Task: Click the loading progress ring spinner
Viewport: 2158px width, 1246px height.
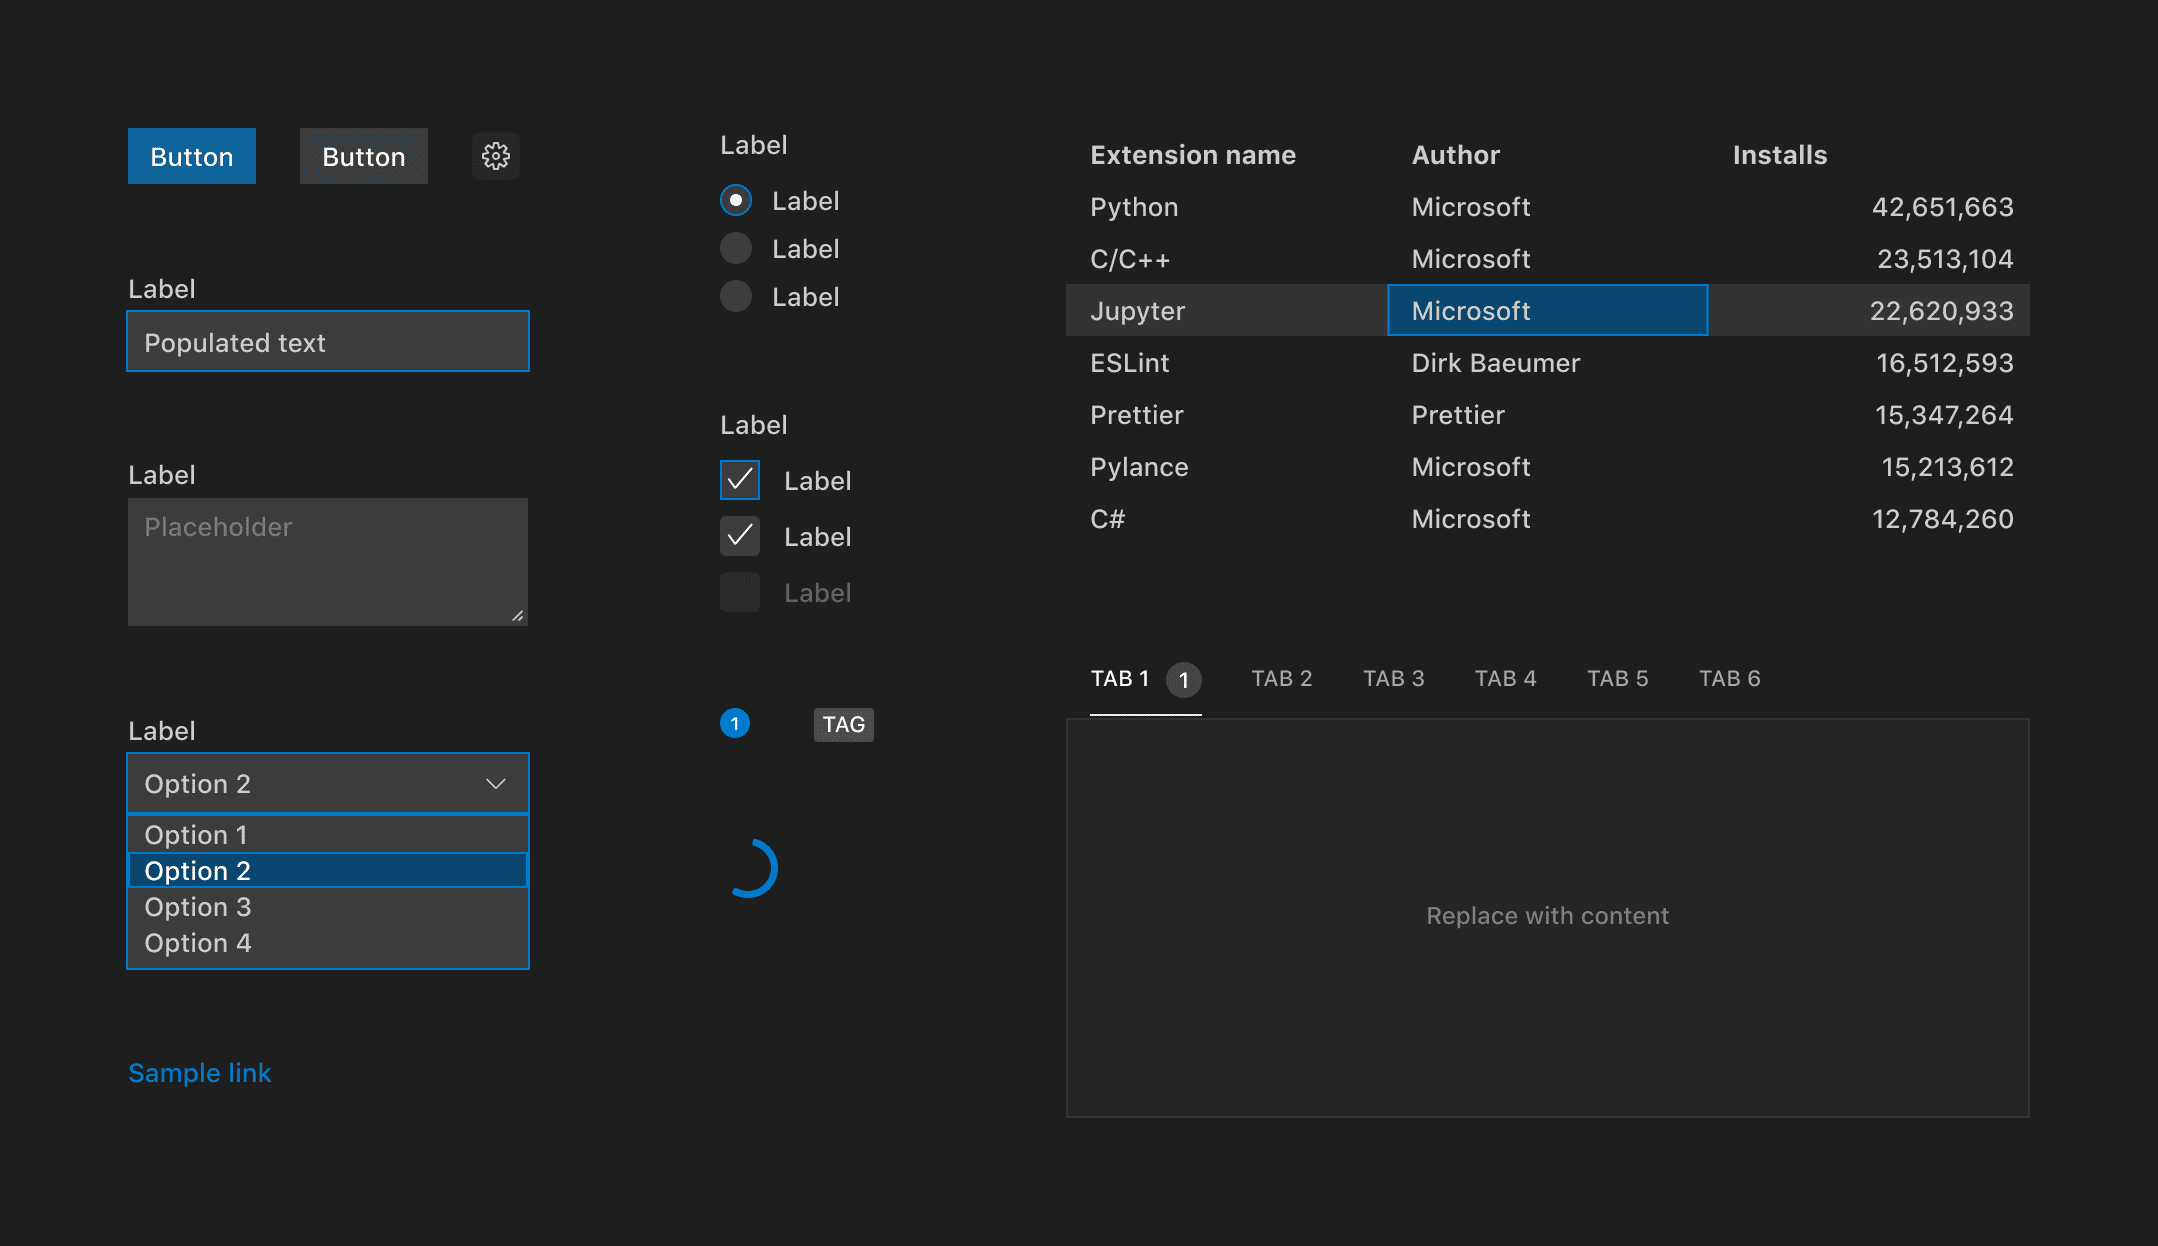Action: (753, 868)
